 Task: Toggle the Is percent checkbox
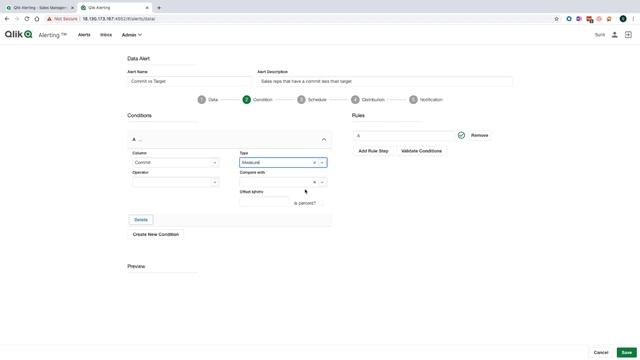[321, 203]
